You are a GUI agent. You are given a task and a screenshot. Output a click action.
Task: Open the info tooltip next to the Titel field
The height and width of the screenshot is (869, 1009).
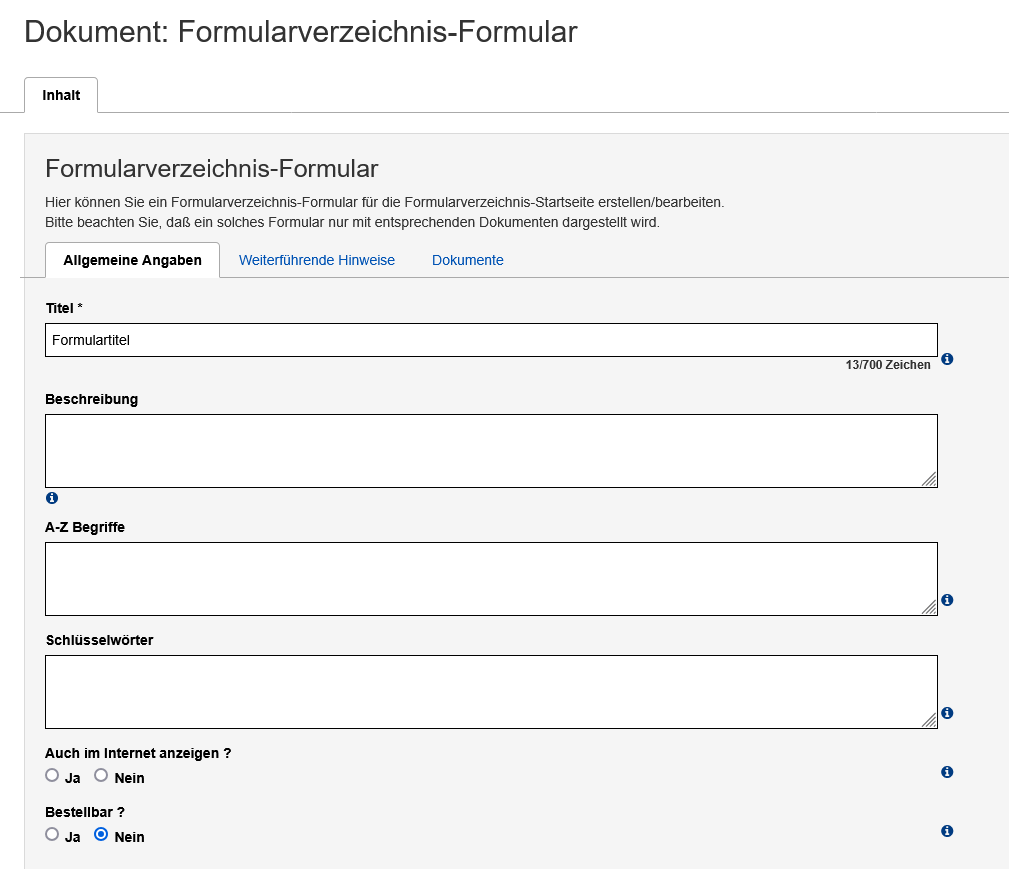[x=946, y=359]
